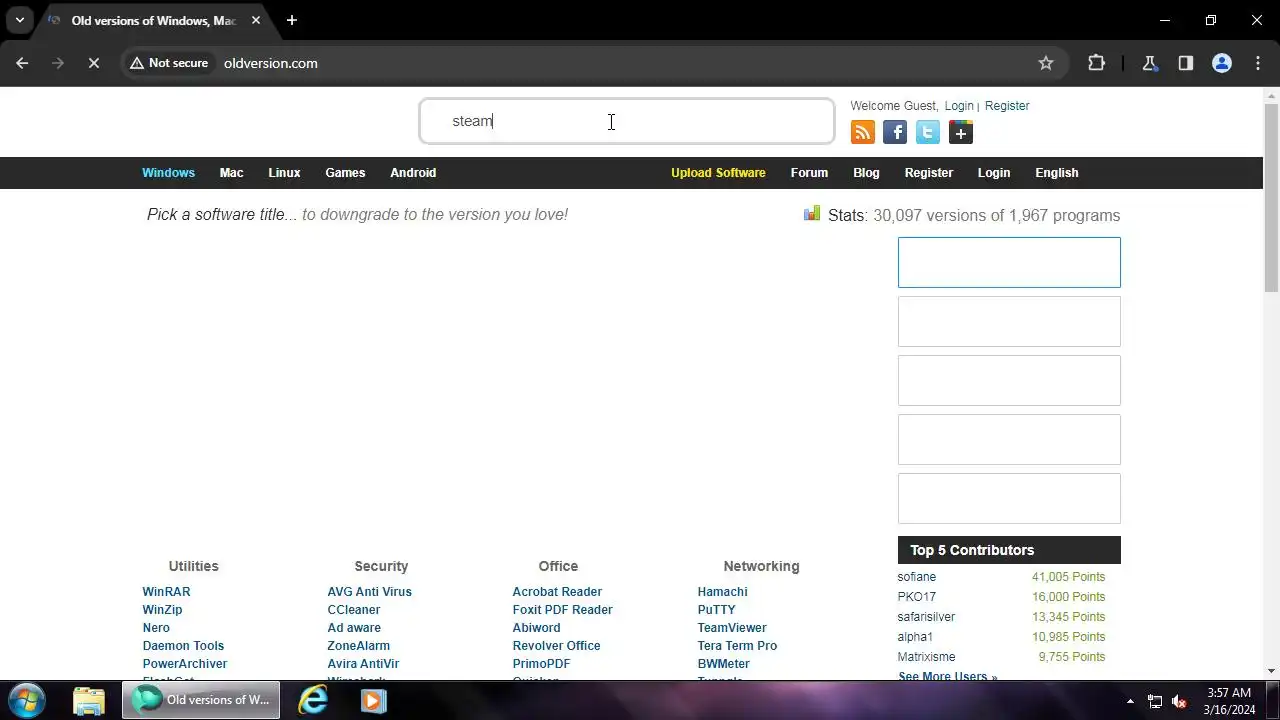
Task: Open the WinRAR link
Action: [166, 592]
